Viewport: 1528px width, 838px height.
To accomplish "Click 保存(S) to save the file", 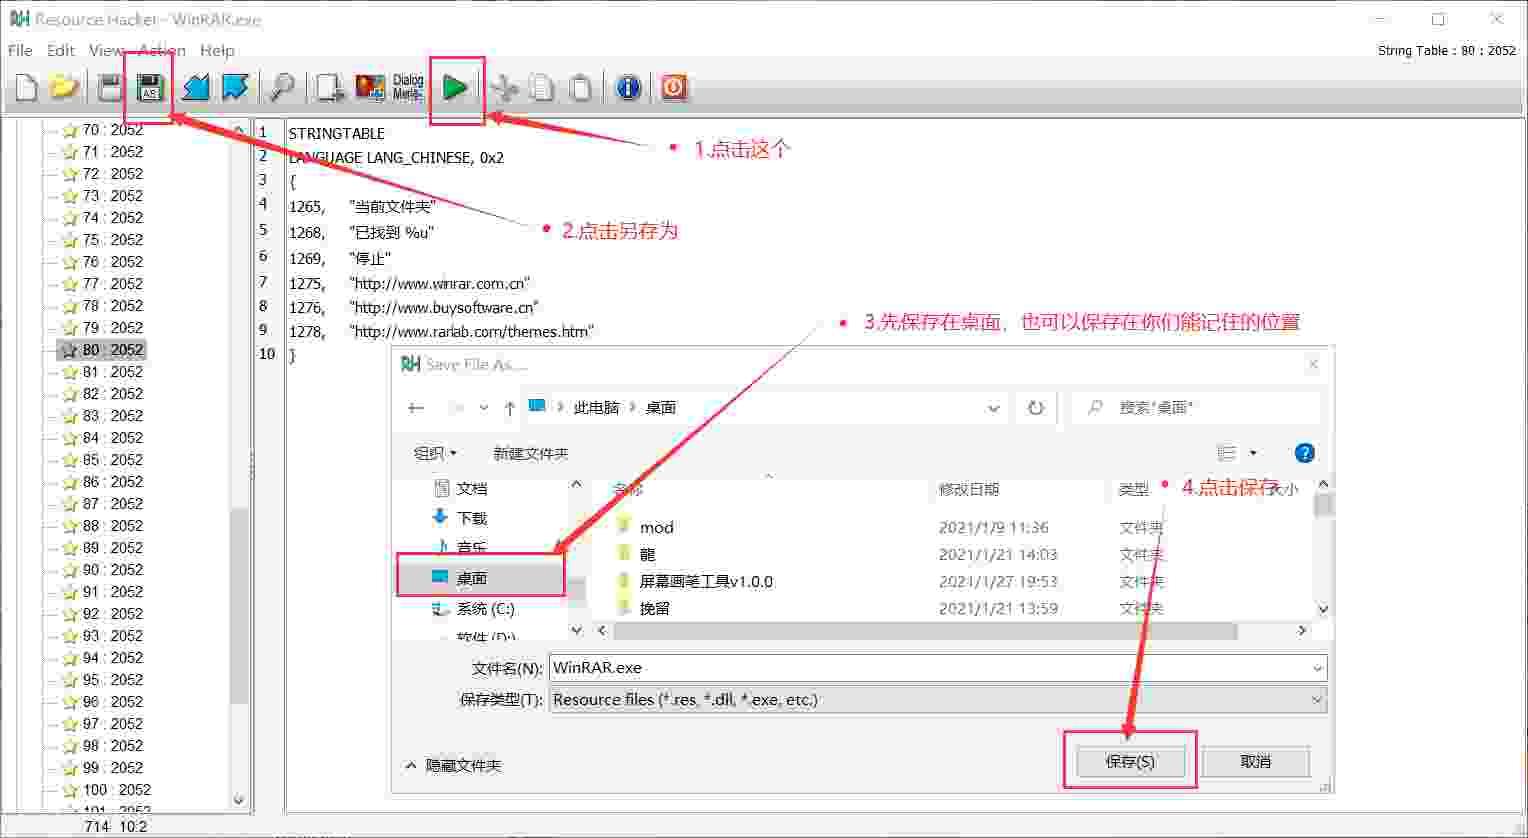I will pos(1130,761).
